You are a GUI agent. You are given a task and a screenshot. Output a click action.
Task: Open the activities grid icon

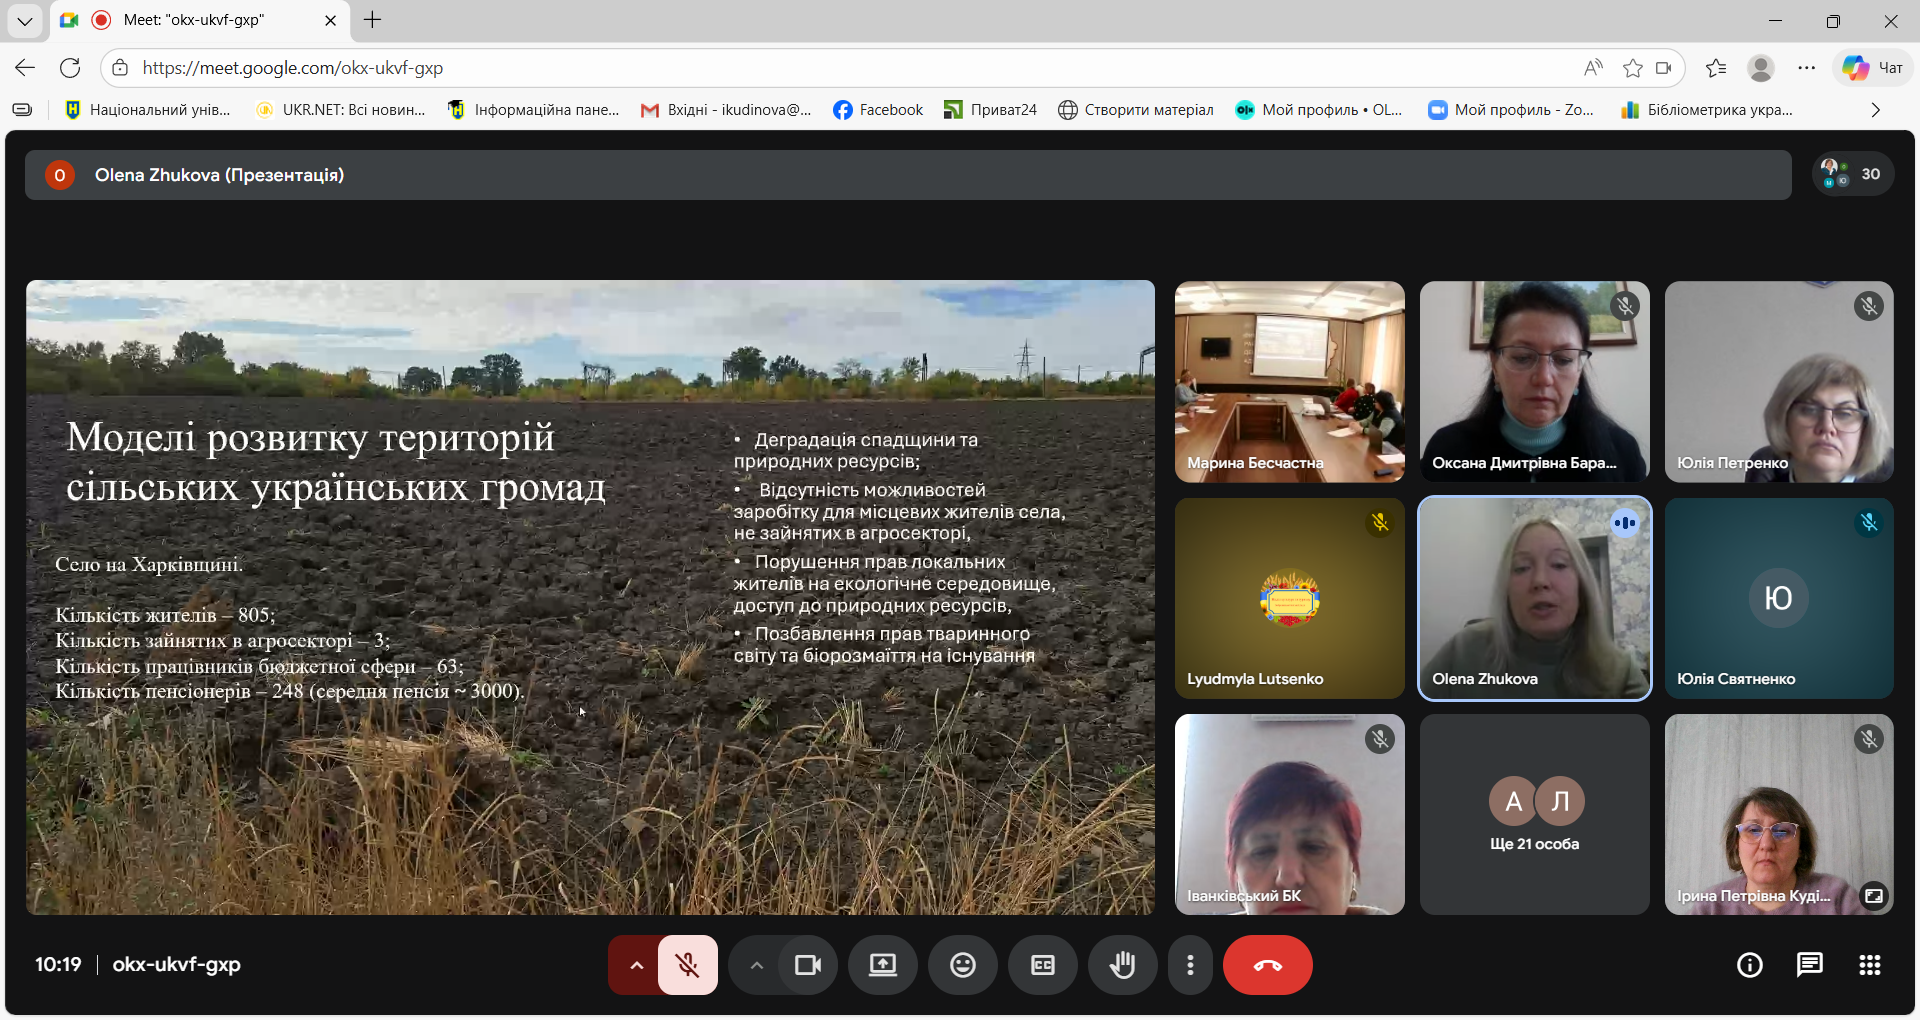(x=1869, y=965)
